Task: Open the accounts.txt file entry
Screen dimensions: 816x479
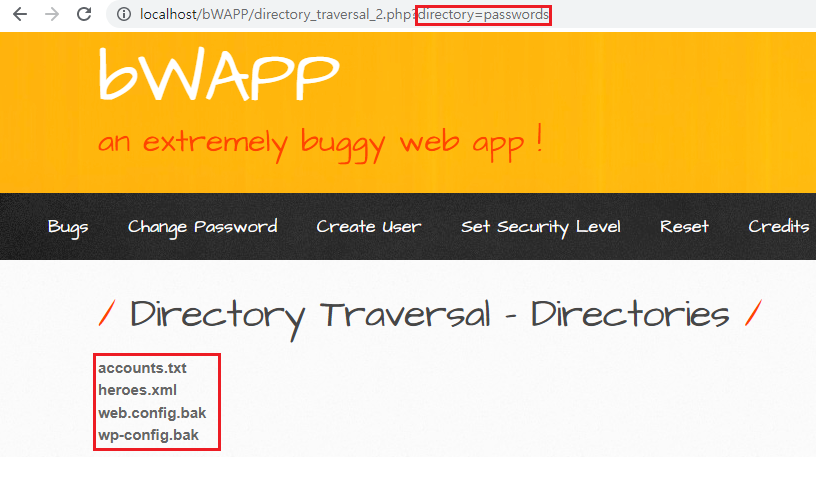Action: pos(142,368)
